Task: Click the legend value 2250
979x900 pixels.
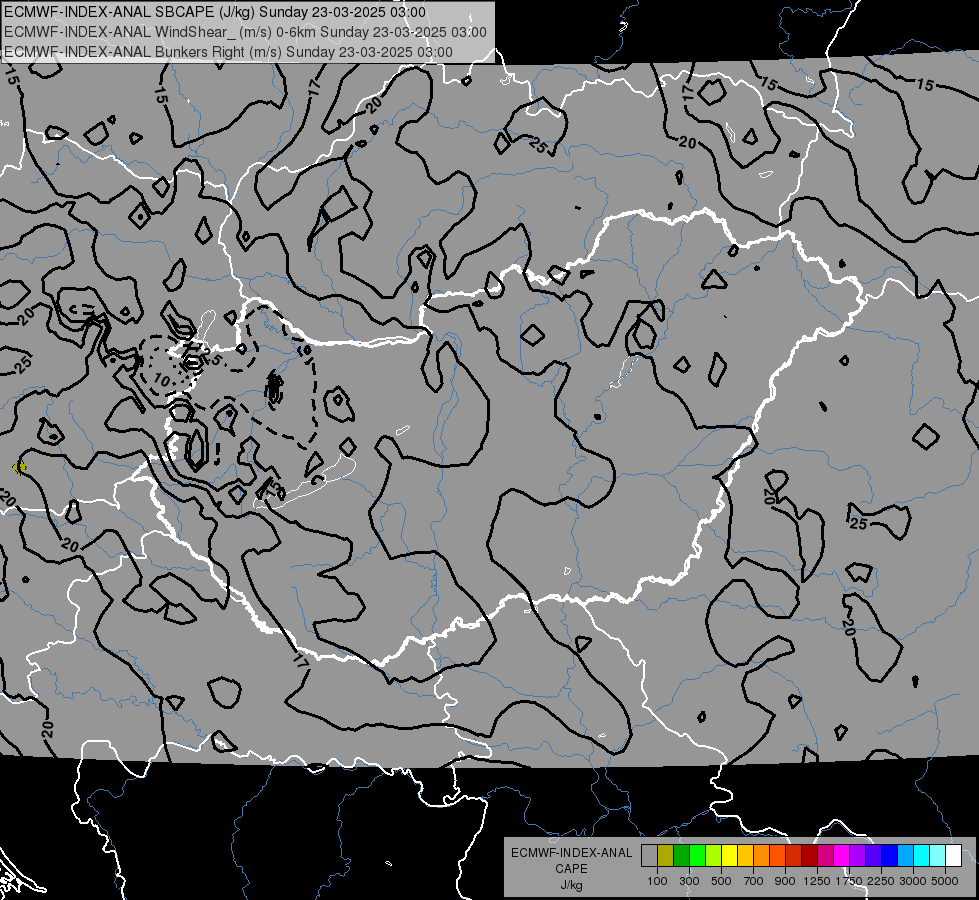Action: click(881, 881)
